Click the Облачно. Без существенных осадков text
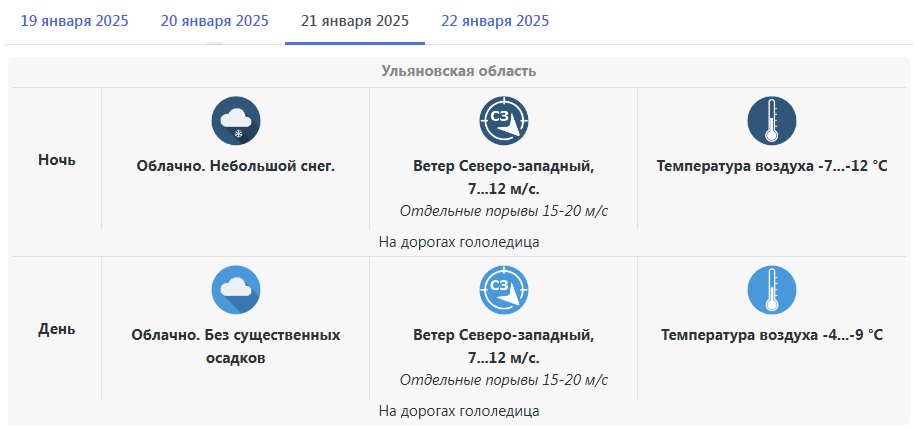 point(236,346)
